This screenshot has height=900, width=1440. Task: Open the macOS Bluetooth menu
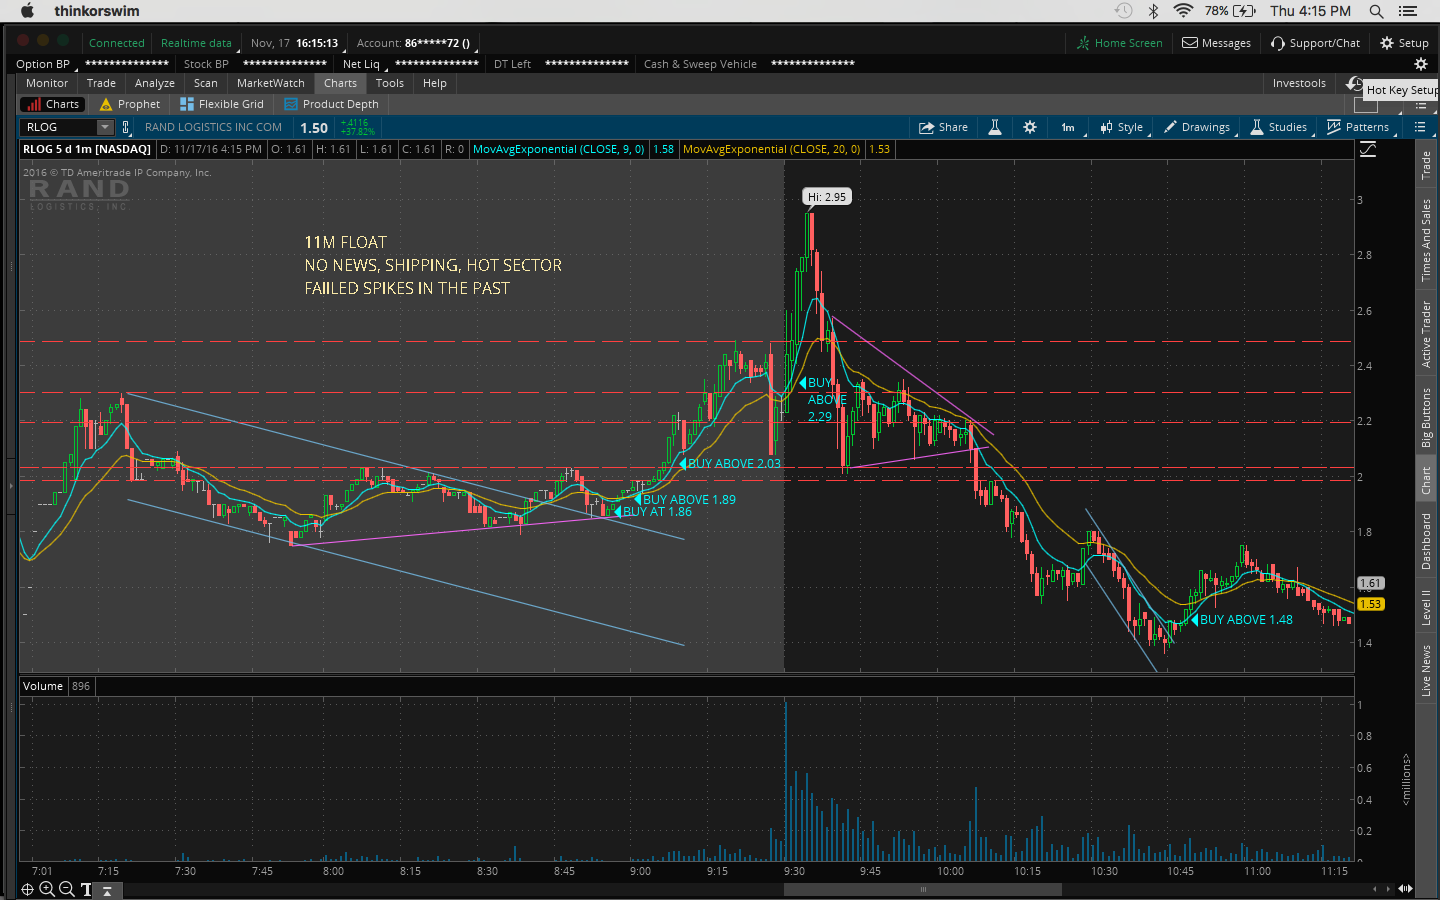[x=1153, y=11]
